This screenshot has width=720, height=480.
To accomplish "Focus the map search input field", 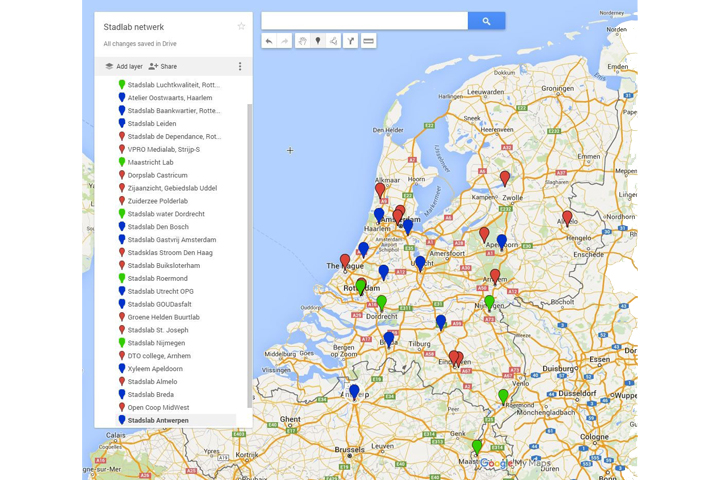I will pos(365,21).
